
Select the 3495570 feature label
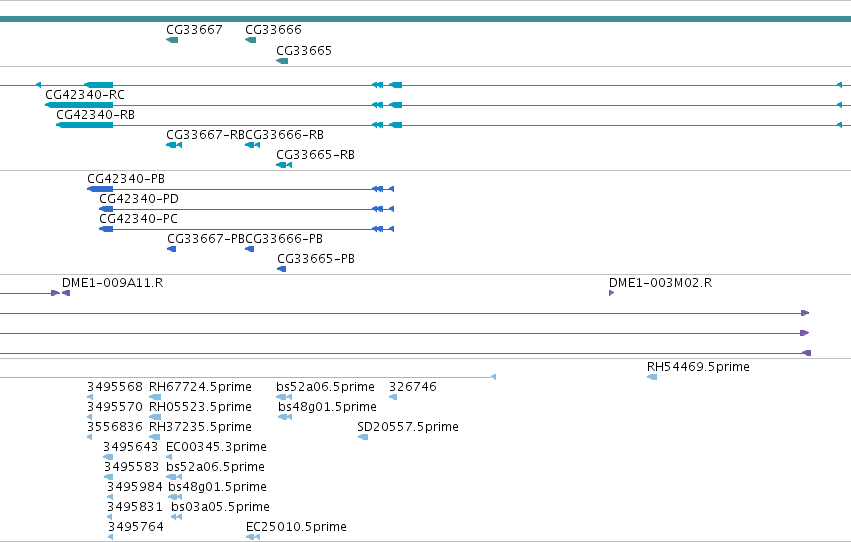(x=115, y=407)
